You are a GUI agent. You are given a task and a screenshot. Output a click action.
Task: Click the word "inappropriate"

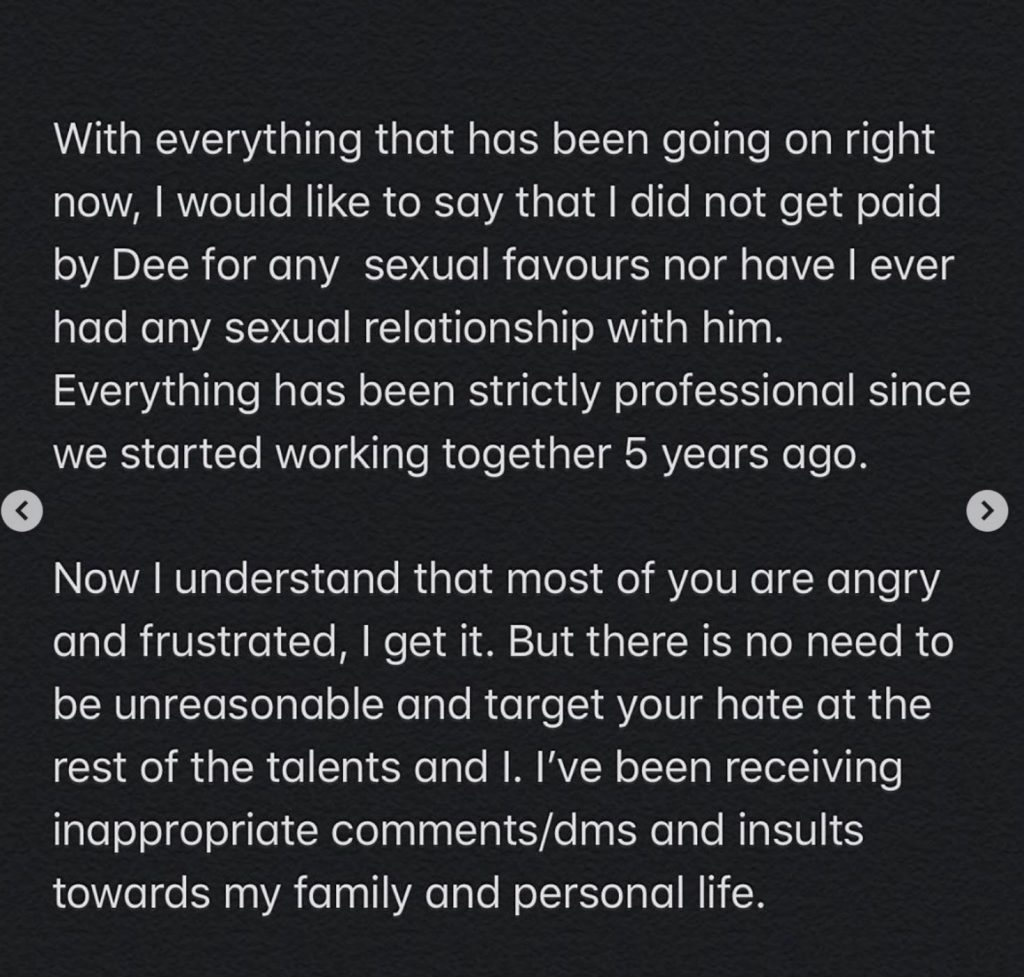(x=185, y=832)
